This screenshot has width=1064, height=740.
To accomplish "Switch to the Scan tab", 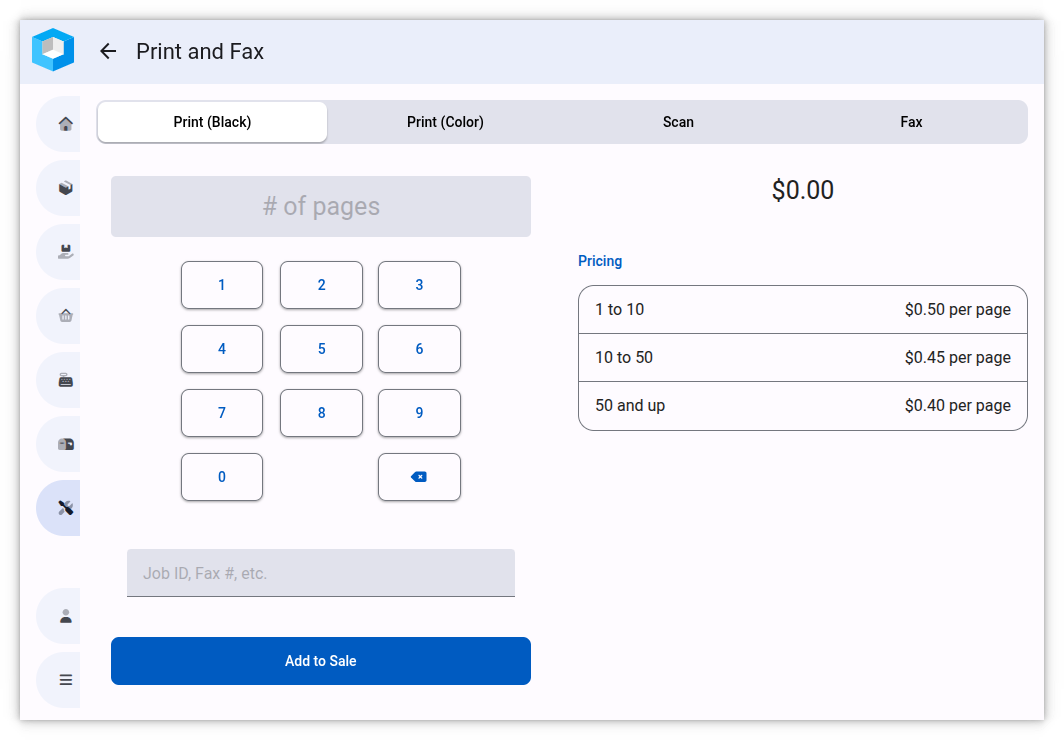I will (678, 122).
